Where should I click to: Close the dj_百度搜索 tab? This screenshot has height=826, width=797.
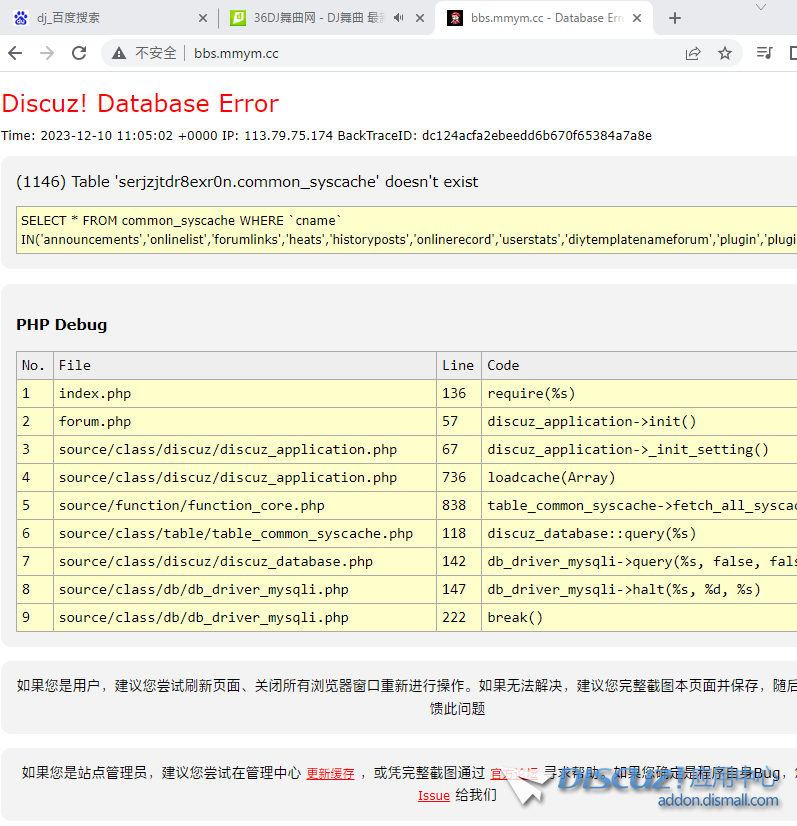(x=203, y=18)
